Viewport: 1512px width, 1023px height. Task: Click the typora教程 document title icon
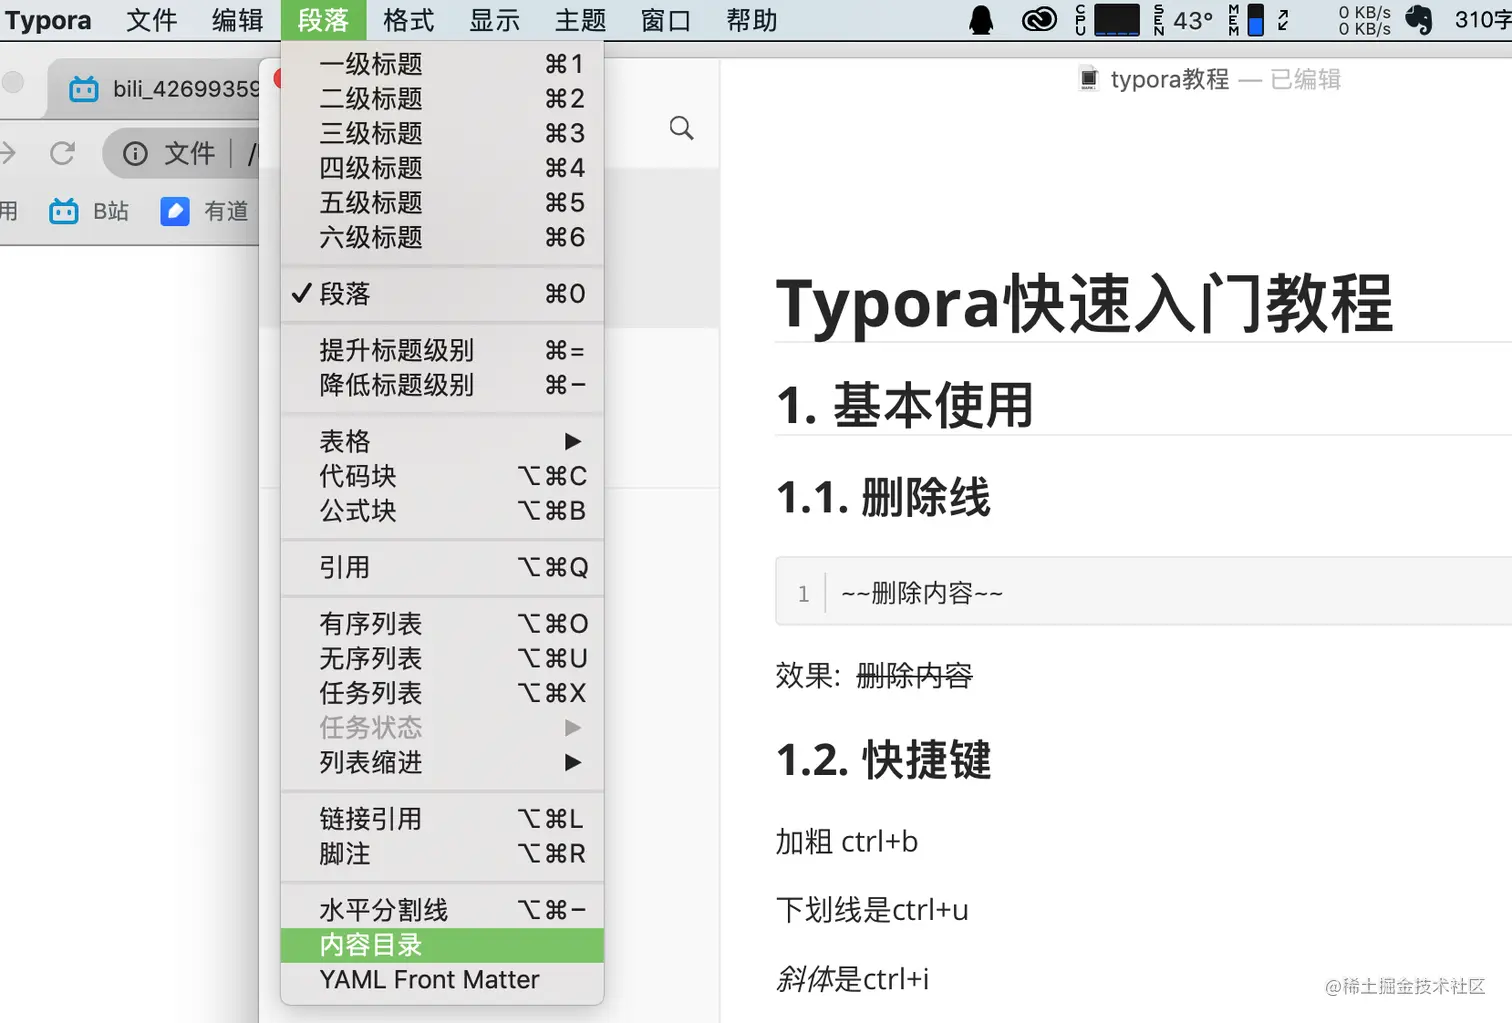(1089, 79)
